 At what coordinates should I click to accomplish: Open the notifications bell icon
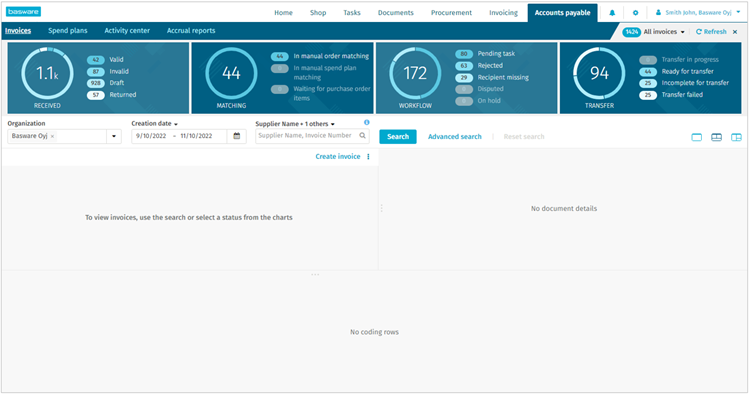point(612,13)
